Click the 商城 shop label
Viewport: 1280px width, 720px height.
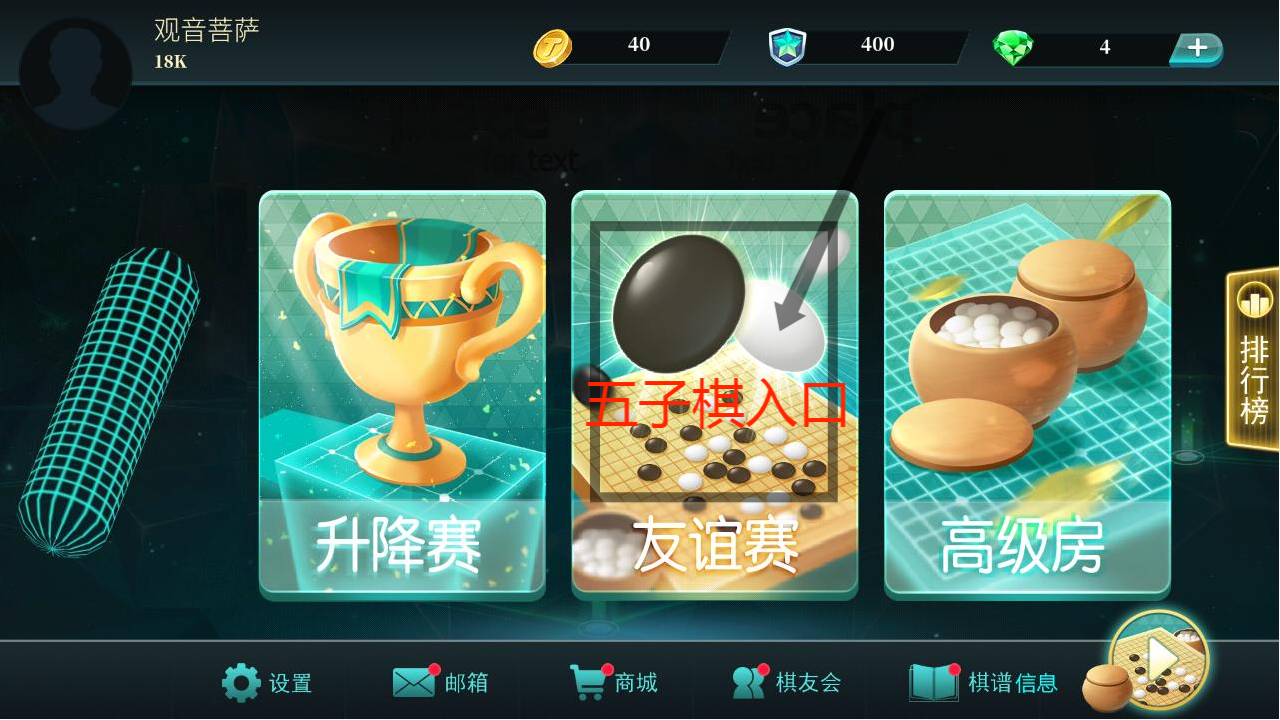pyautogui.click(x=636, y=683)
